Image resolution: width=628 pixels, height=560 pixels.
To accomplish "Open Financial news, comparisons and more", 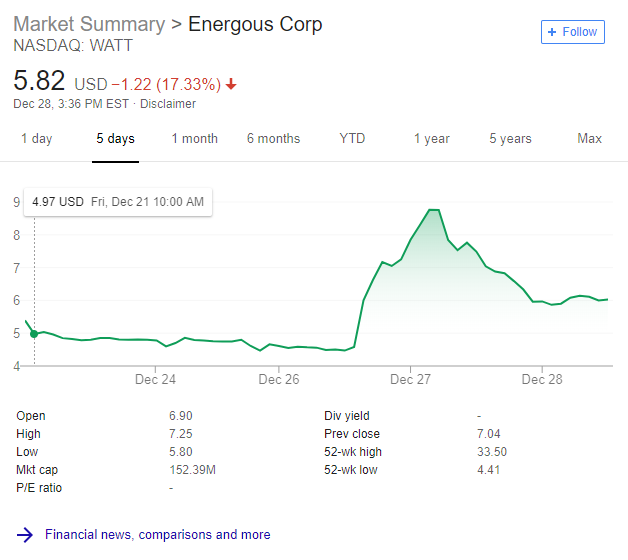I will click(x=157, y=535).
